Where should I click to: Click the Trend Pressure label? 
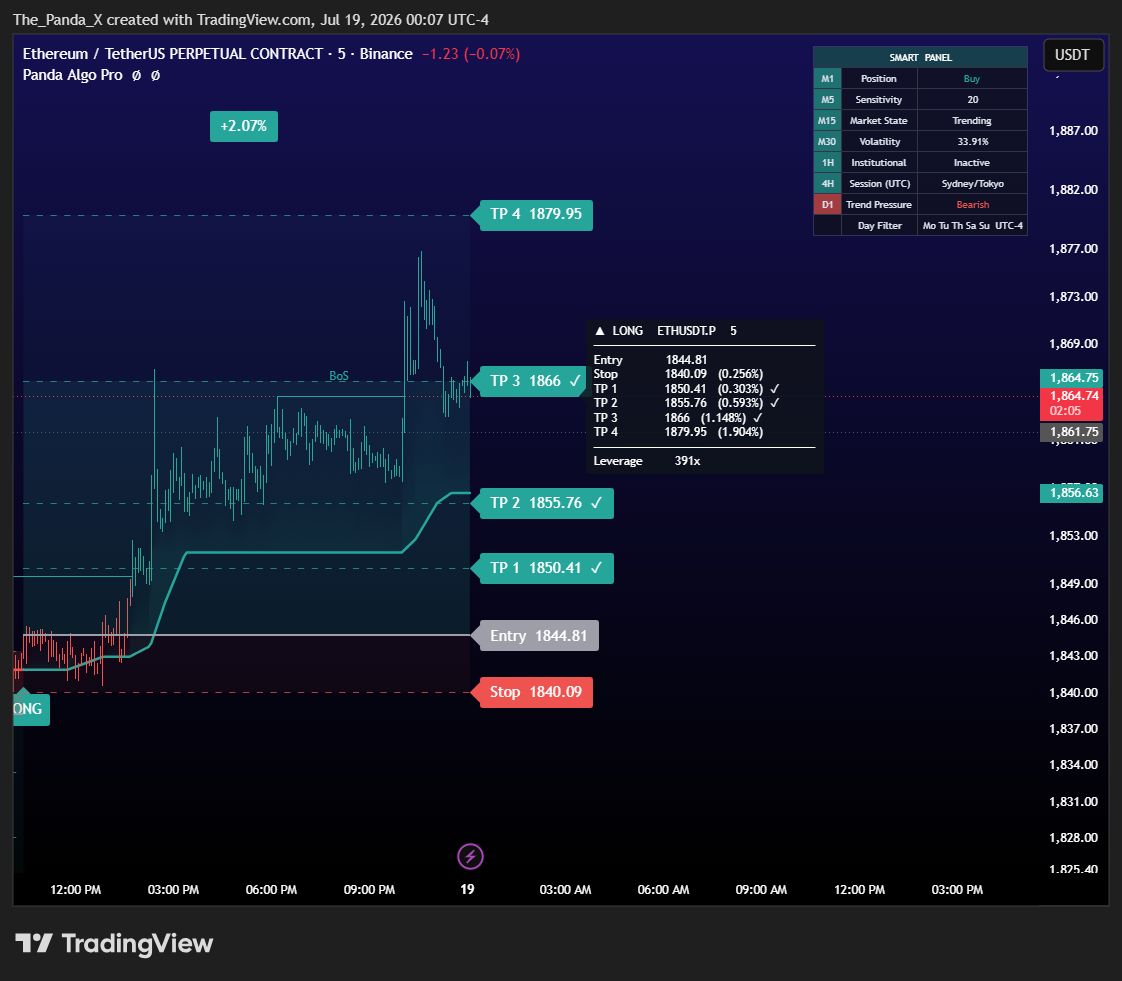click(x=879, y=205)
